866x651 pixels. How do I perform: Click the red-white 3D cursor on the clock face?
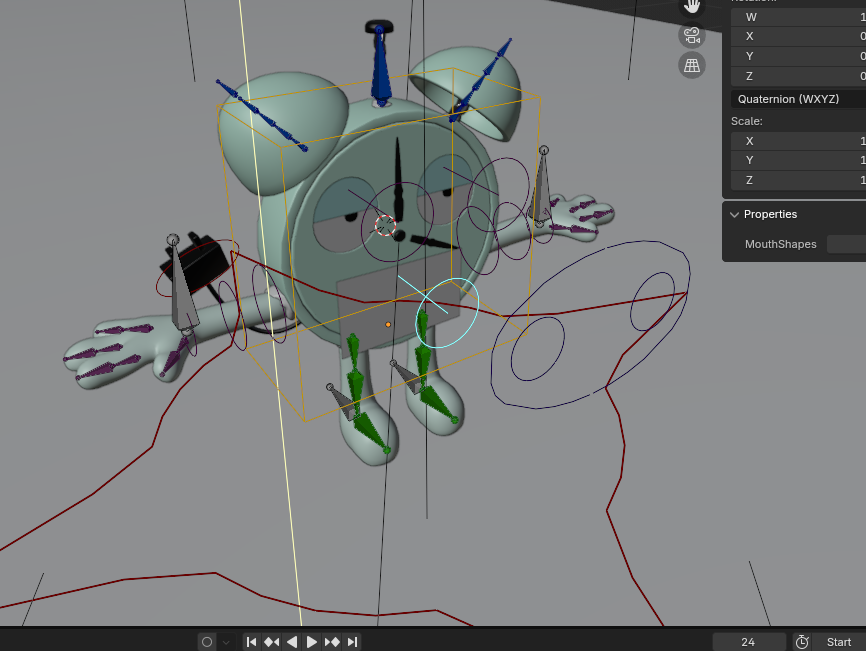point(385,225)
